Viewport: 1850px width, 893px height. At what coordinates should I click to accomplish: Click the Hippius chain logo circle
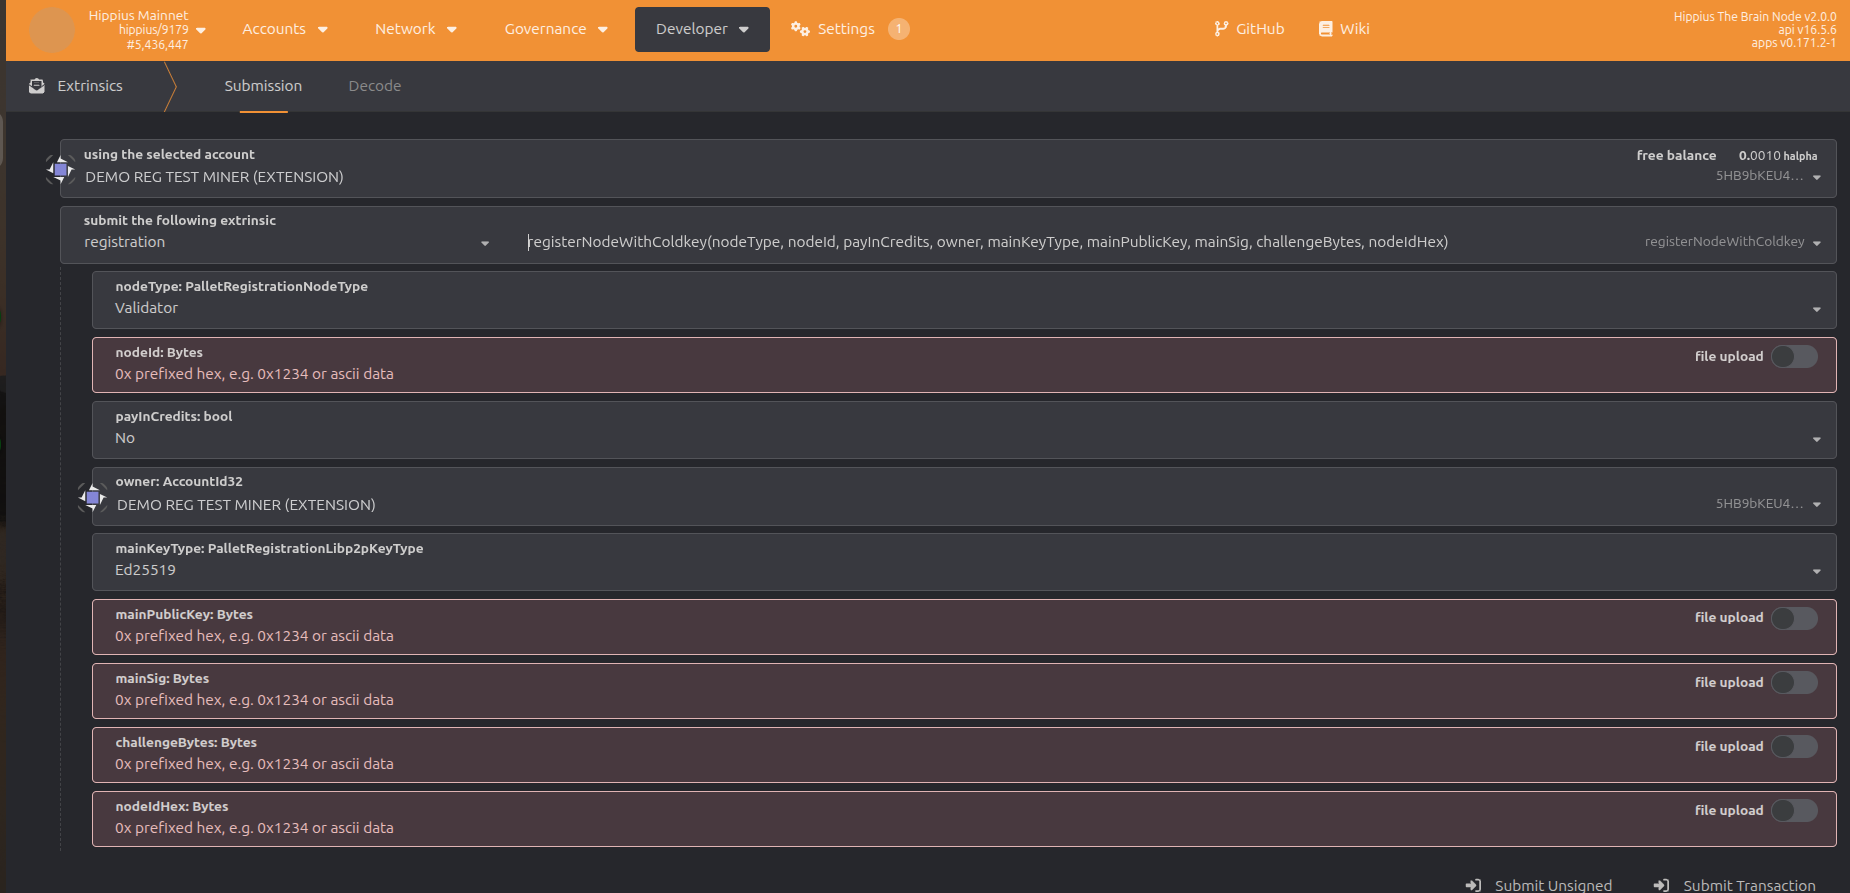52,30
